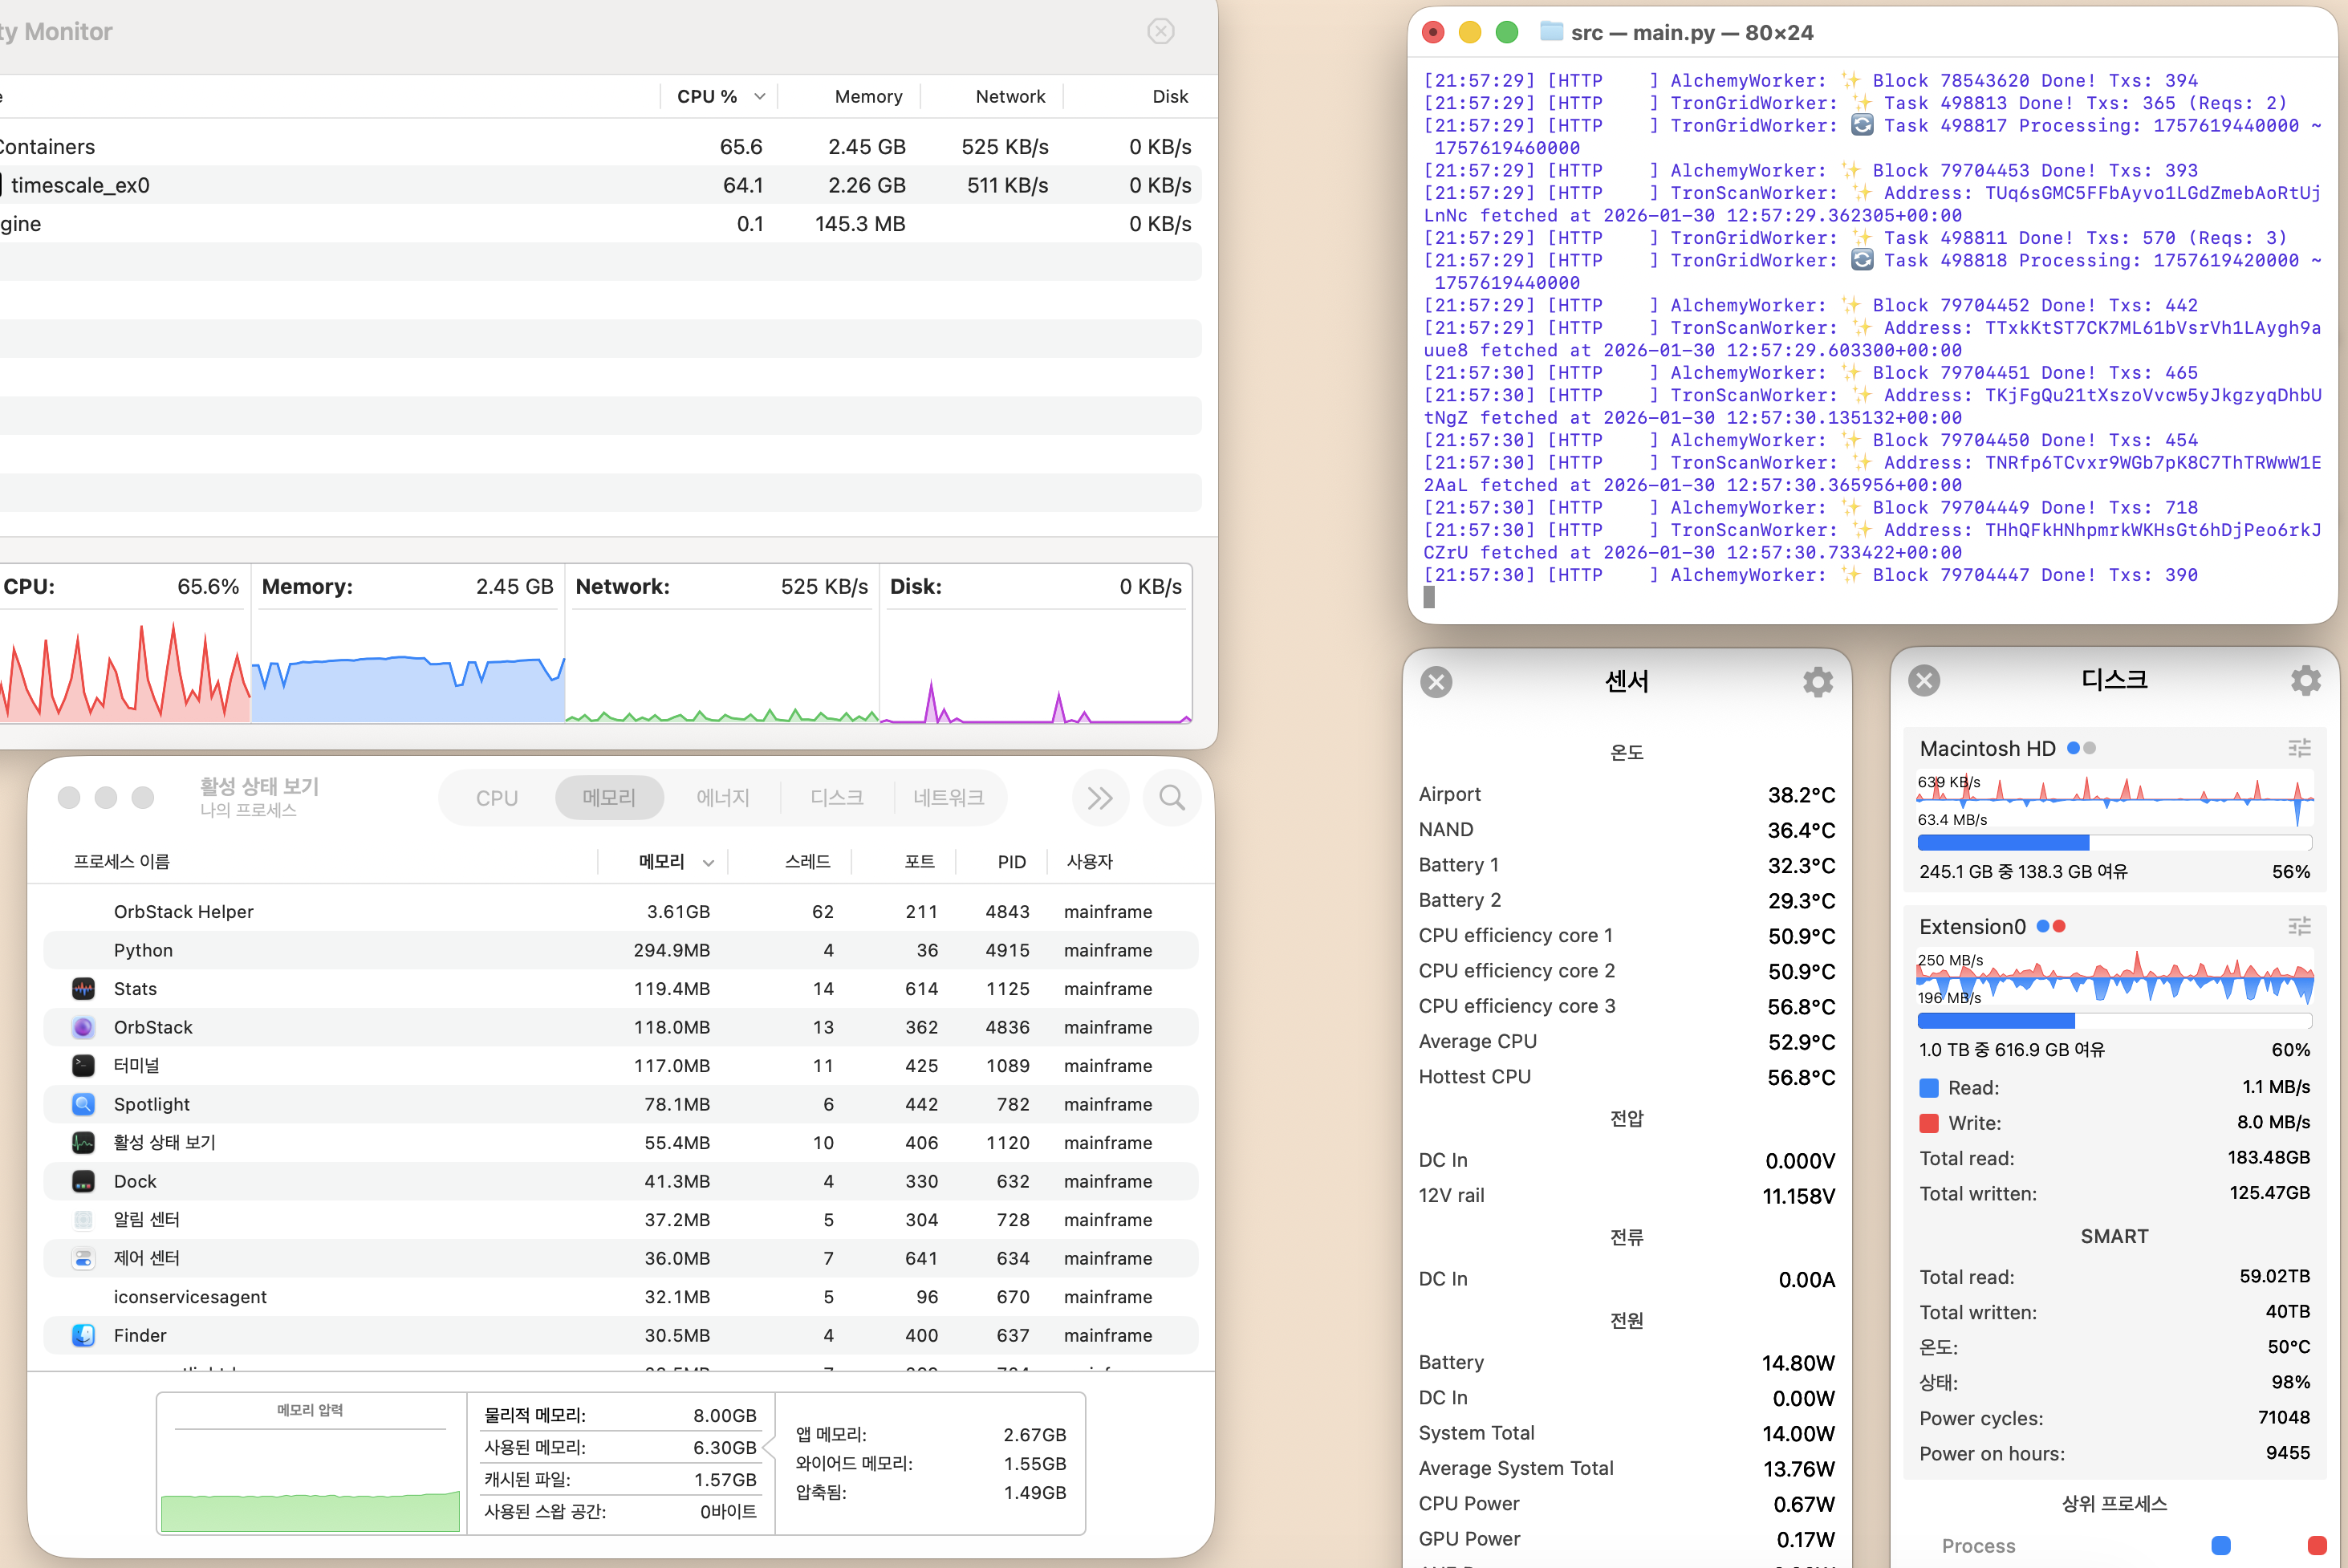This screenshot has height=1568, width=2348.
Task: Close the 디스크 popup with X
Action: coord(1924,681)
